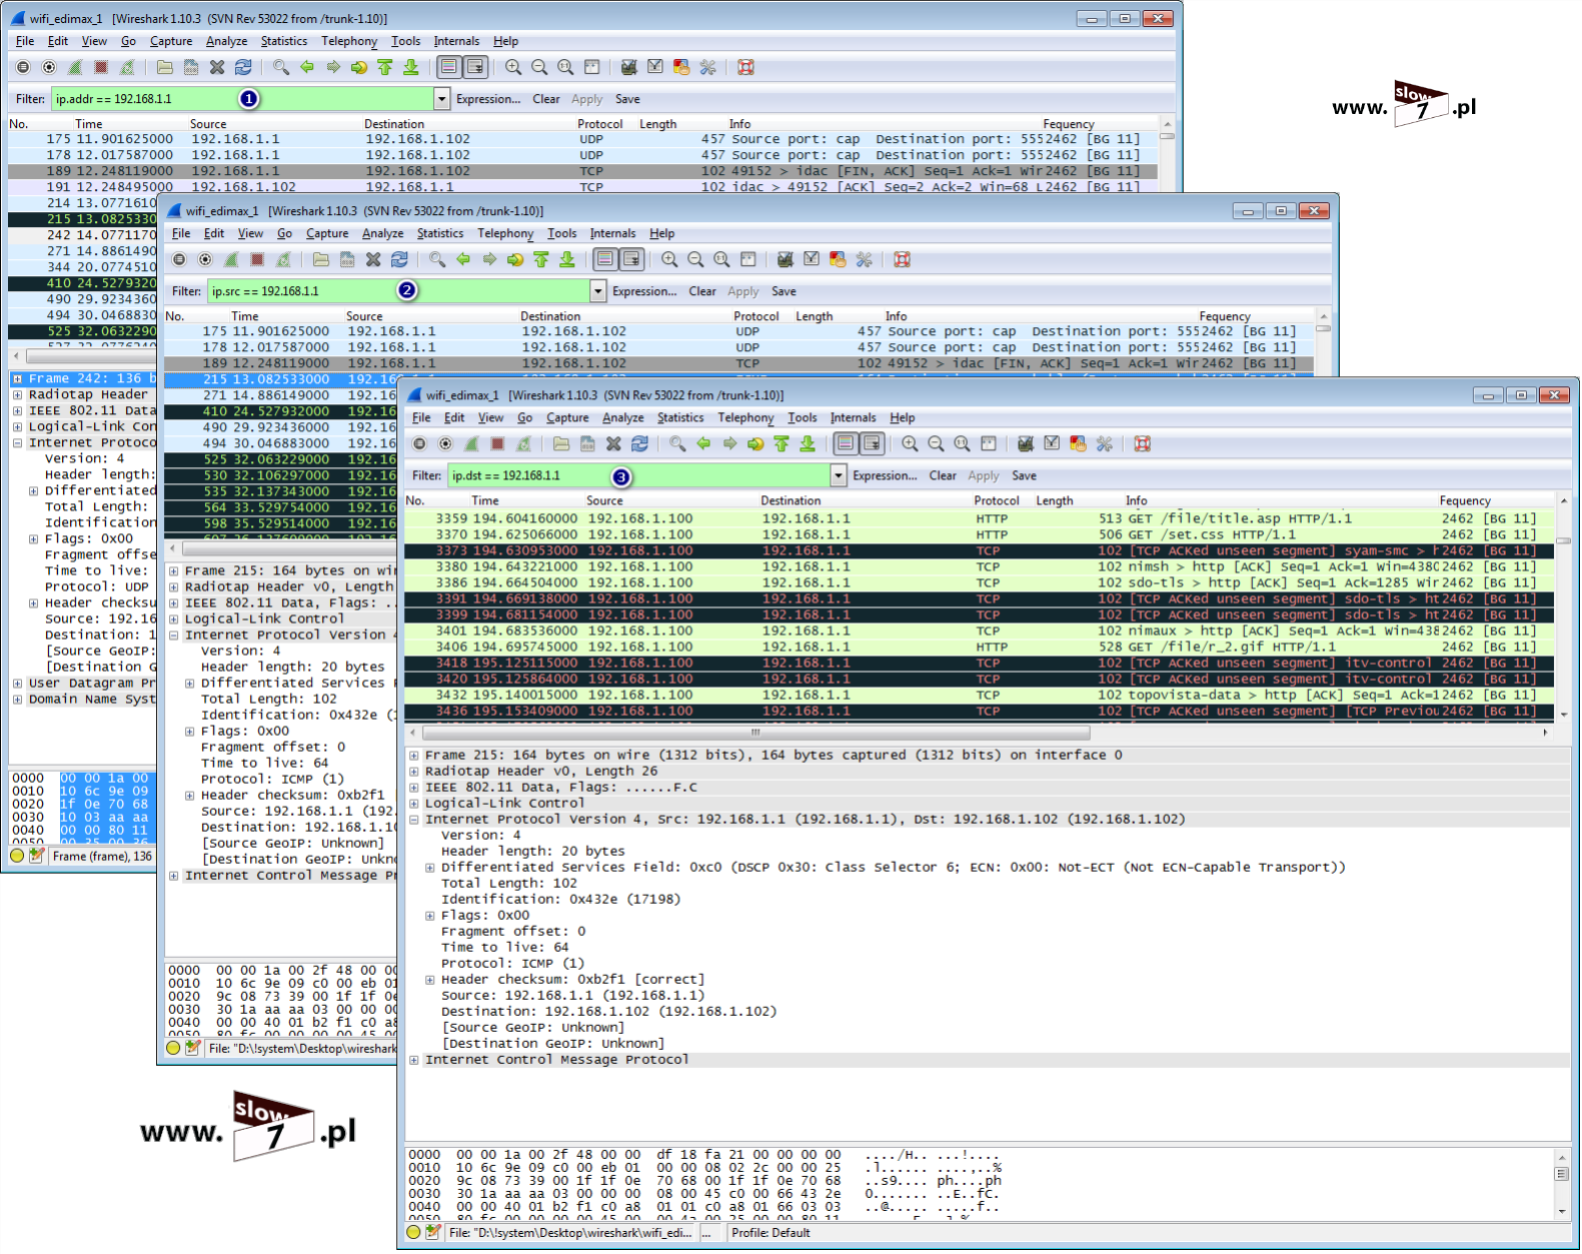Image resolution: width=1582 pixels, height=1254 pixels.
Task: Focus the ip.src == 192.168.1.1 filter field
Action: (399, 292)
